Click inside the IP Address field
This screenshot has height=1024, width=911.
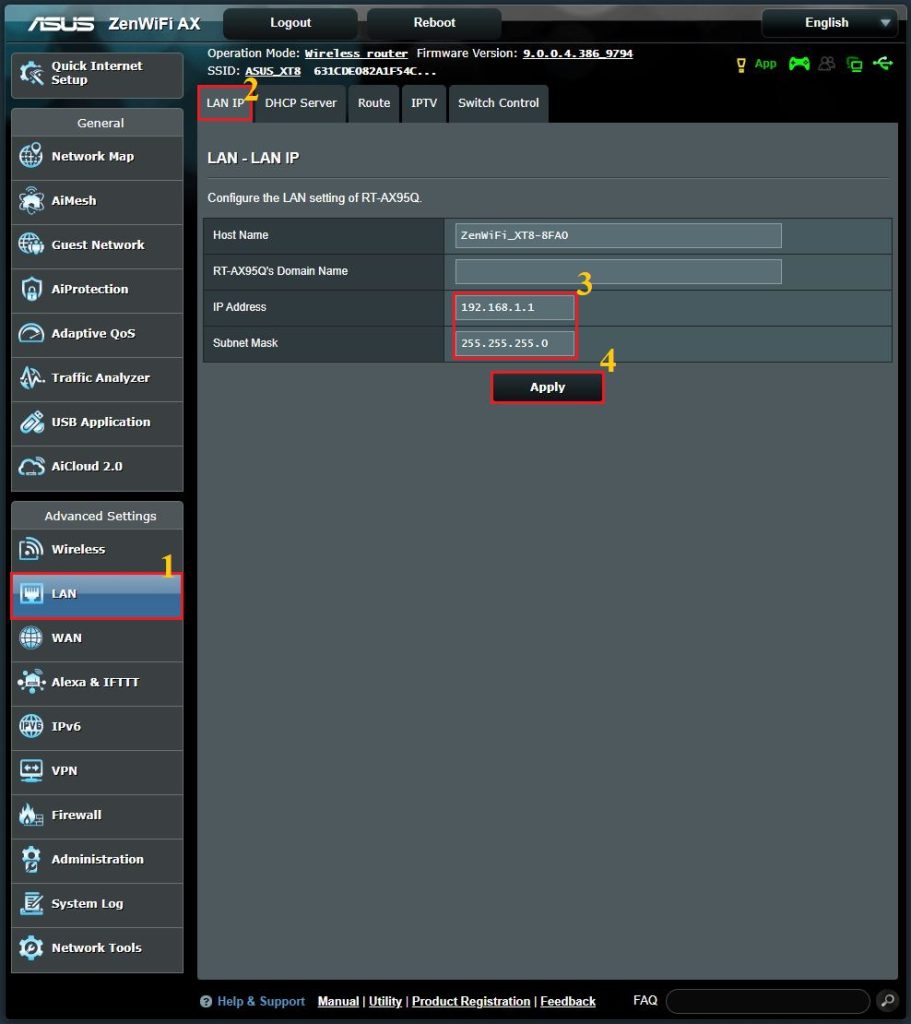513,307
